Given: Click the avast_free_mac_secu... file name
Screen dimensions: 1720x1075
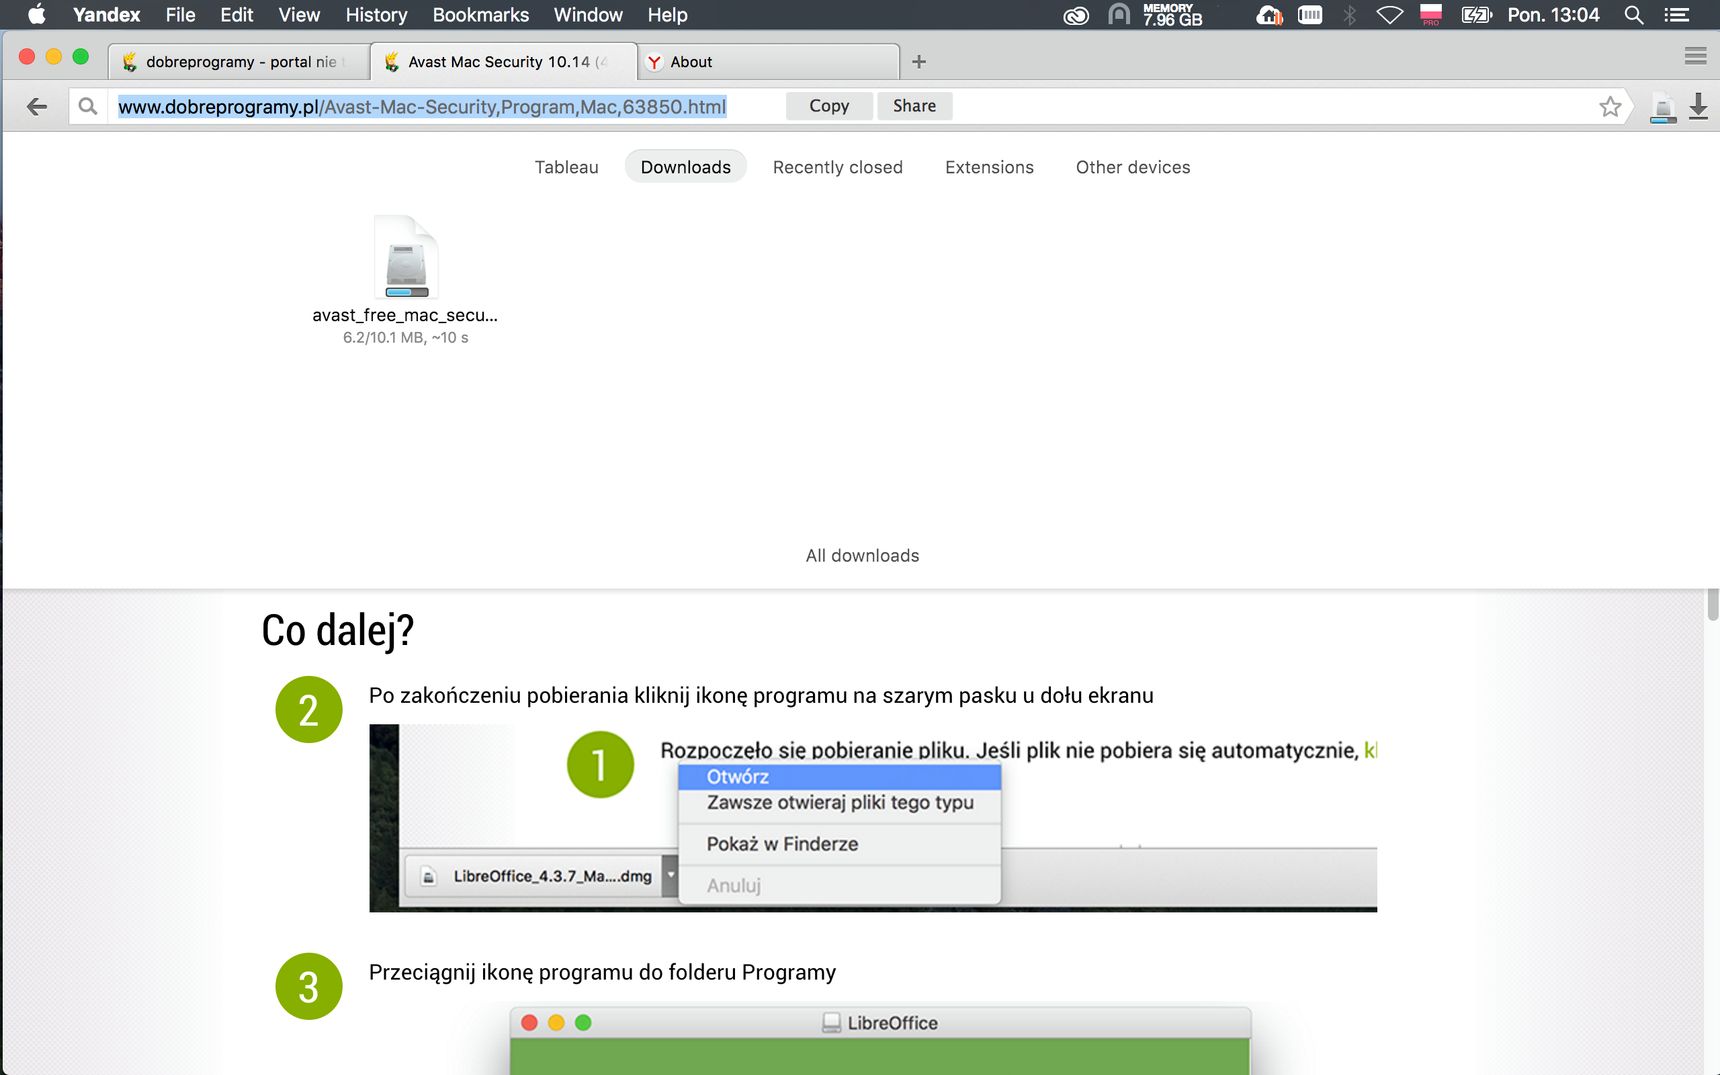Looking at the screenshot, I should [405, 315].
